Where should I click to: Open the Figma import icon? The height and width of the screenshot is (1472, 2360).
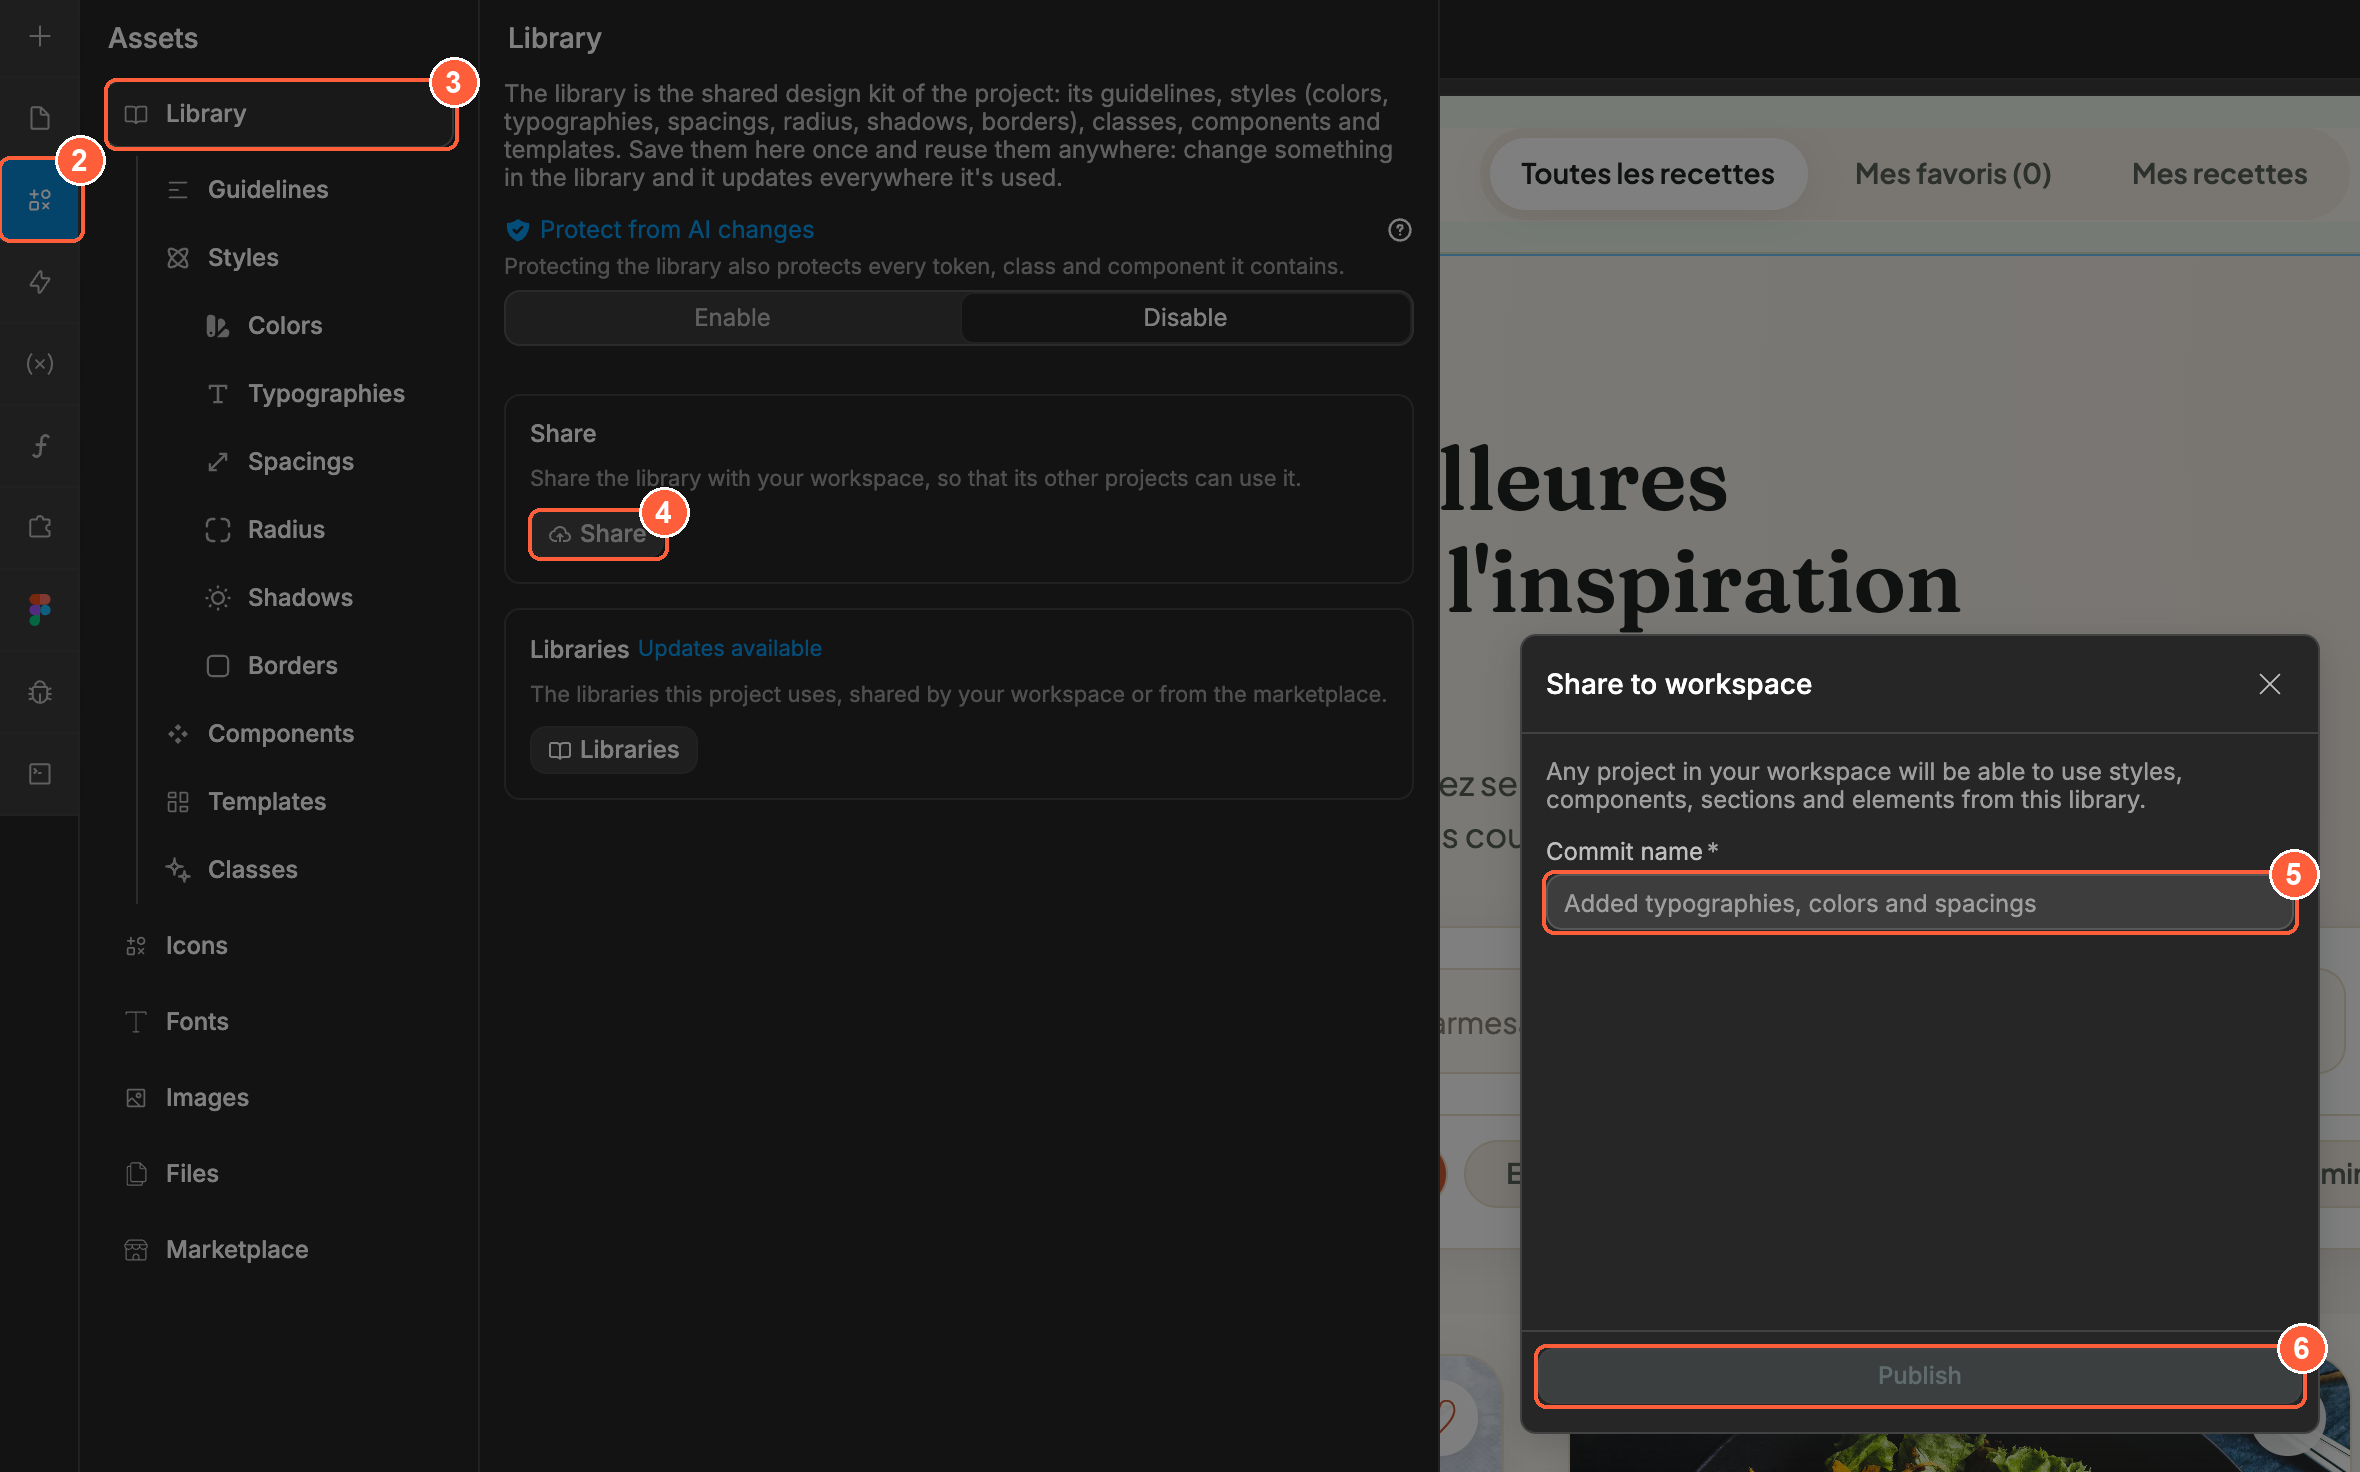pos(40,609)
